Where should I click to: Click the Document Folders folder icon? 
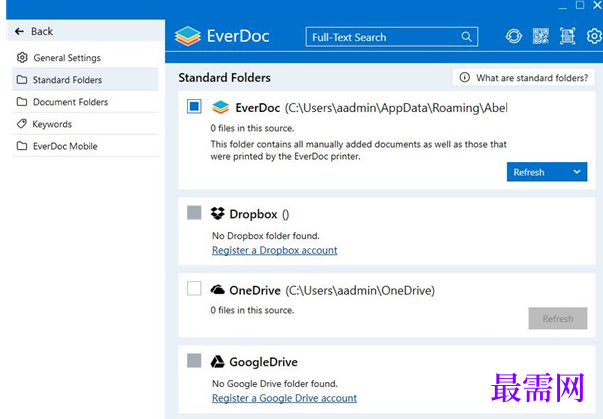tap(22, 101)
